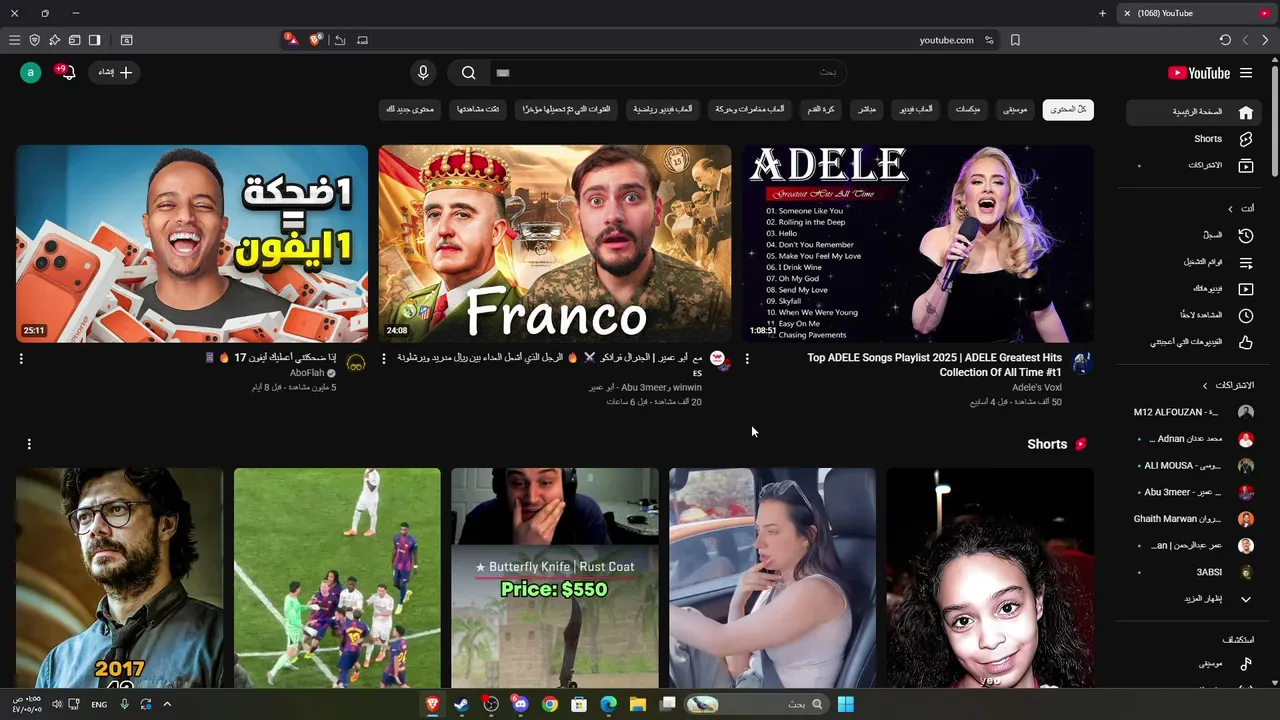Open options for the Franco video
The height and width of the screenshot is (720, 1280).
point(384,359)
